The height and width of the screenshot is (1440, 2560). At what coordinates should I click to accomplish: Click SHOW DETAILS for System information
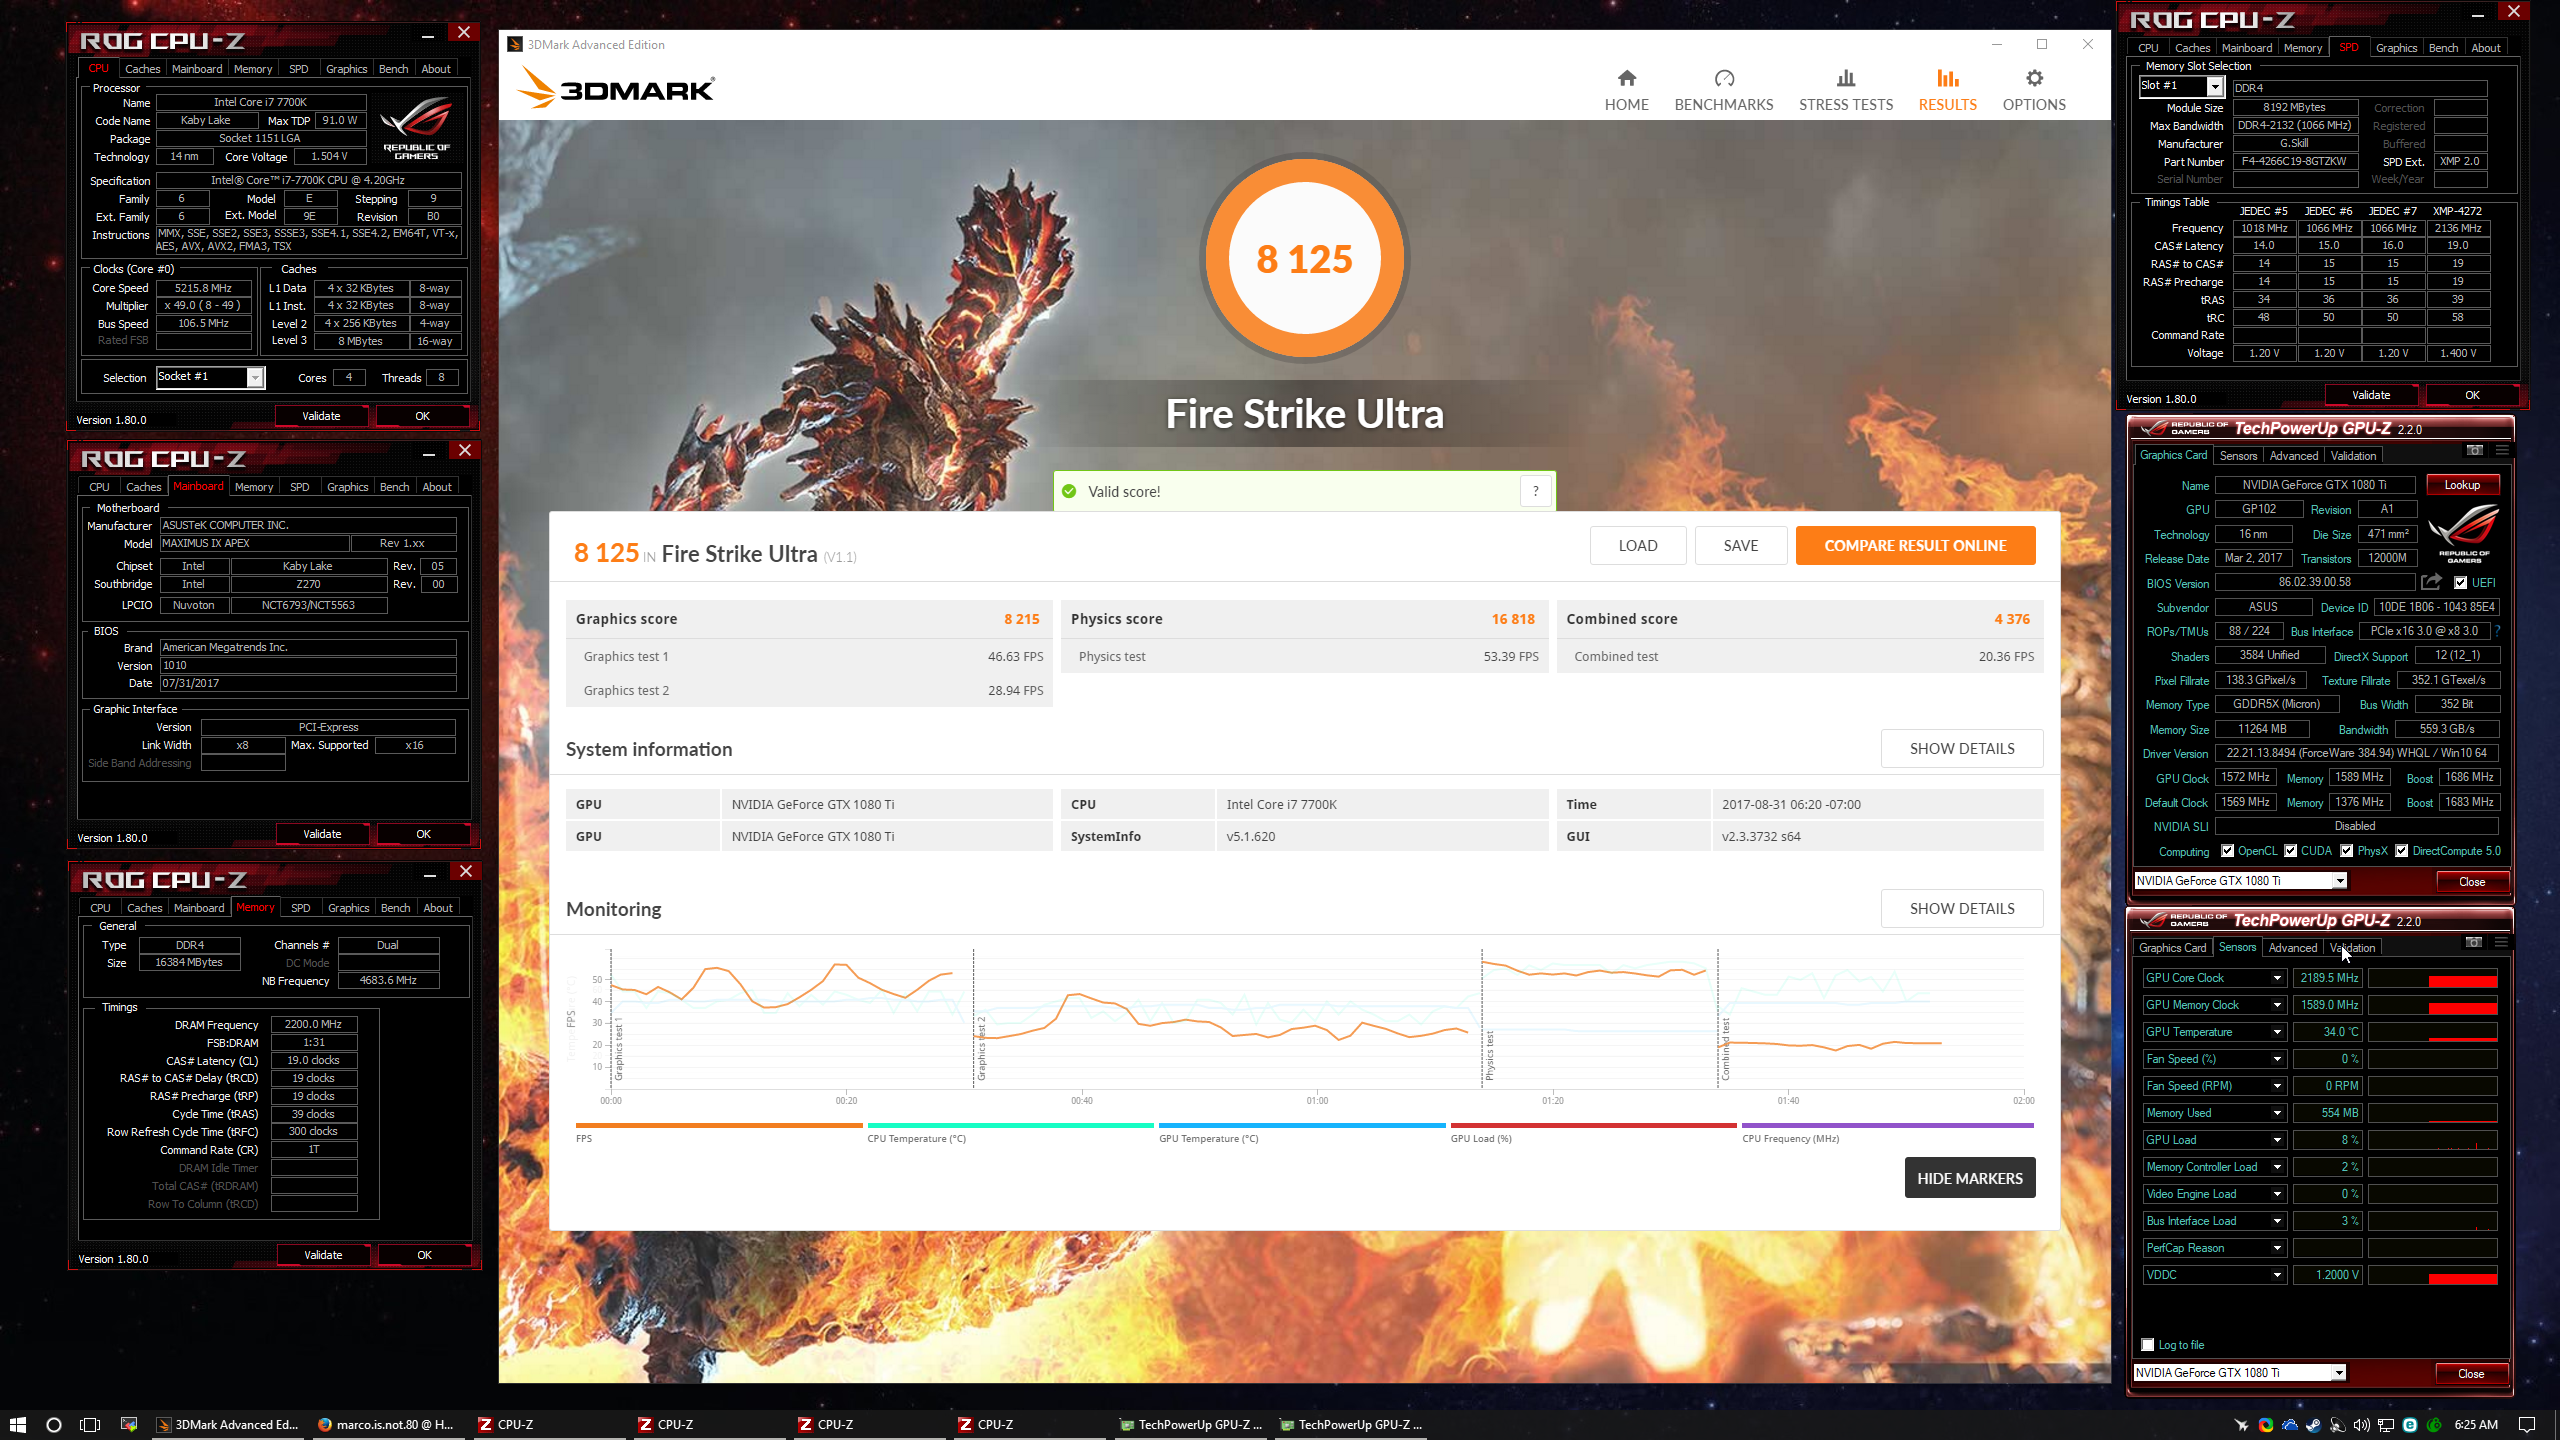tap(1962, 748)
